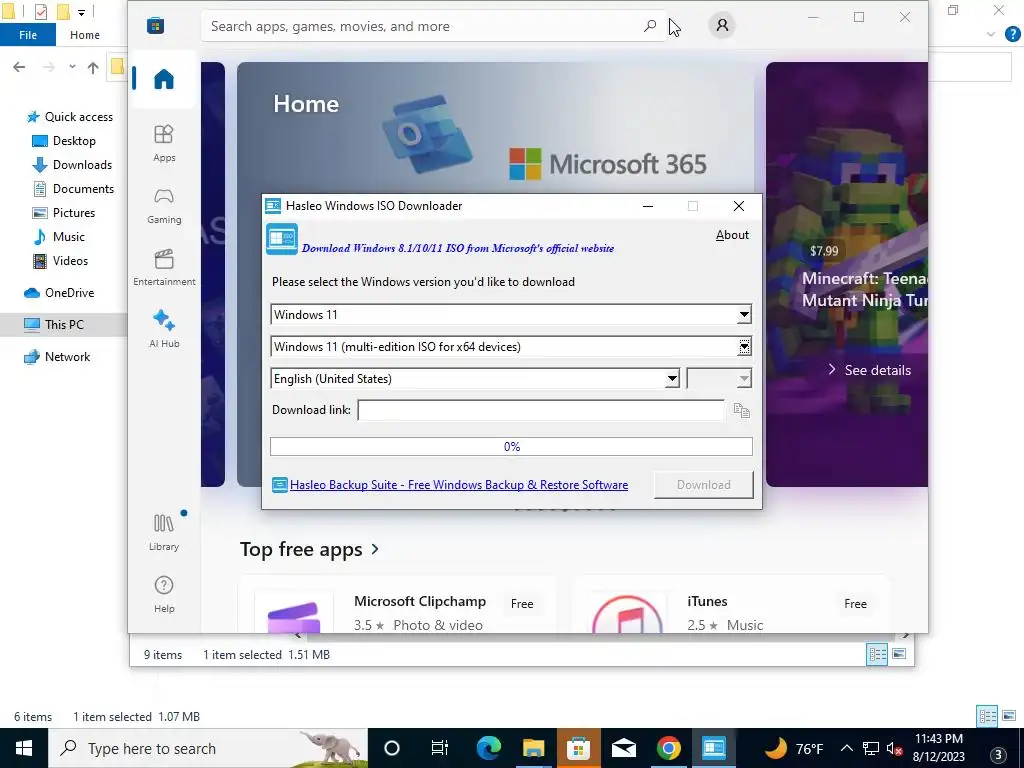Switch File Explorer to large icons view
The image size is (1024, 768).
pos(1009,716)
